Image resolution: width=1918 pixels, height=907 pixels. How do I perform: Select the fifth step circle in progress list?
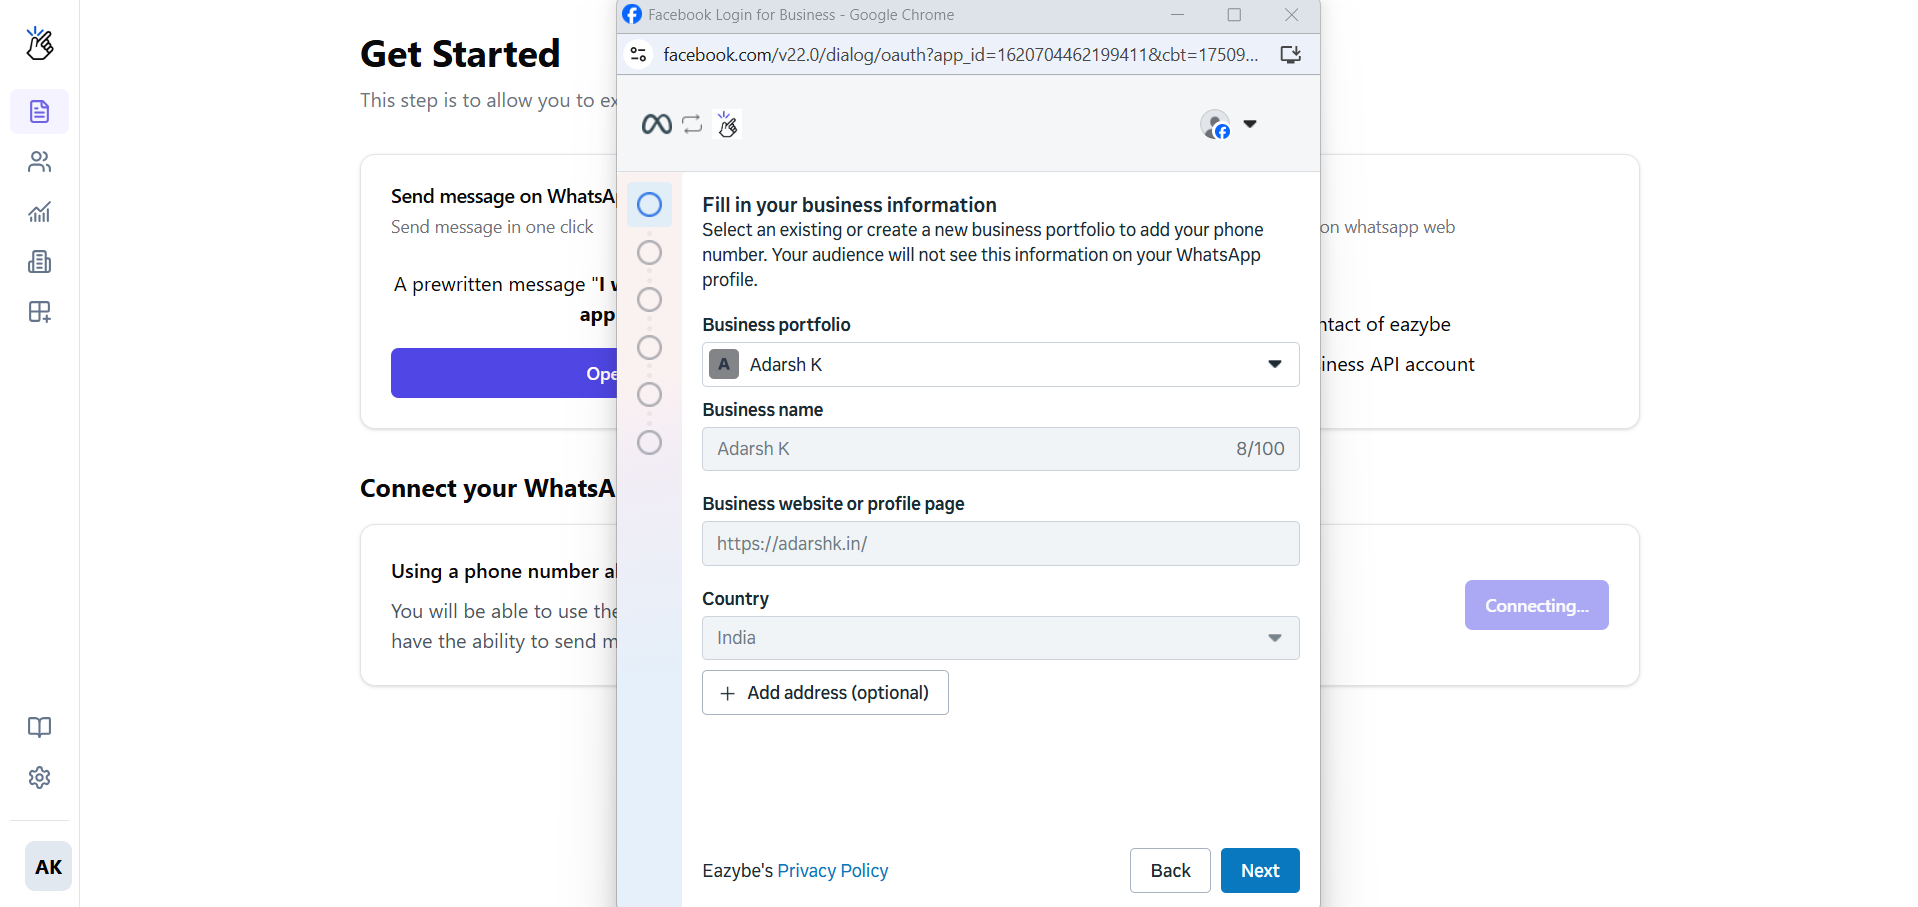click(x=649, y=394)
